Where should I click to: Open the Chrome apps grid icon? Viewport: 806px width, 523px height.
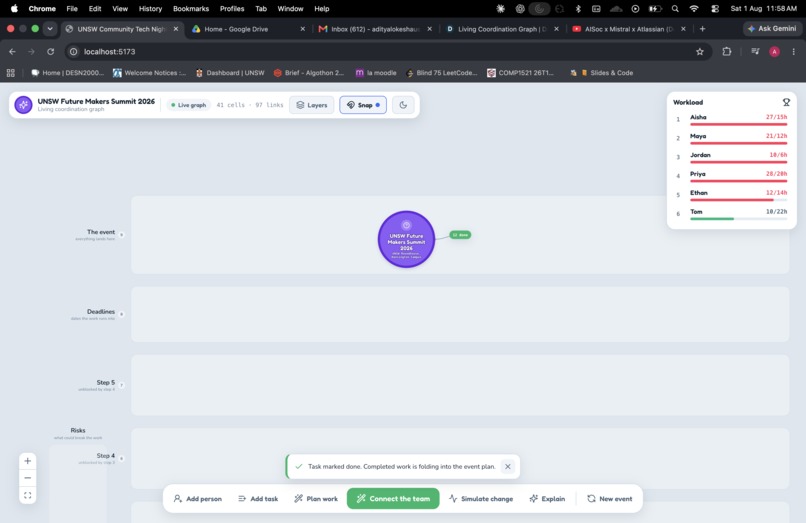click(x=10, y=73)
